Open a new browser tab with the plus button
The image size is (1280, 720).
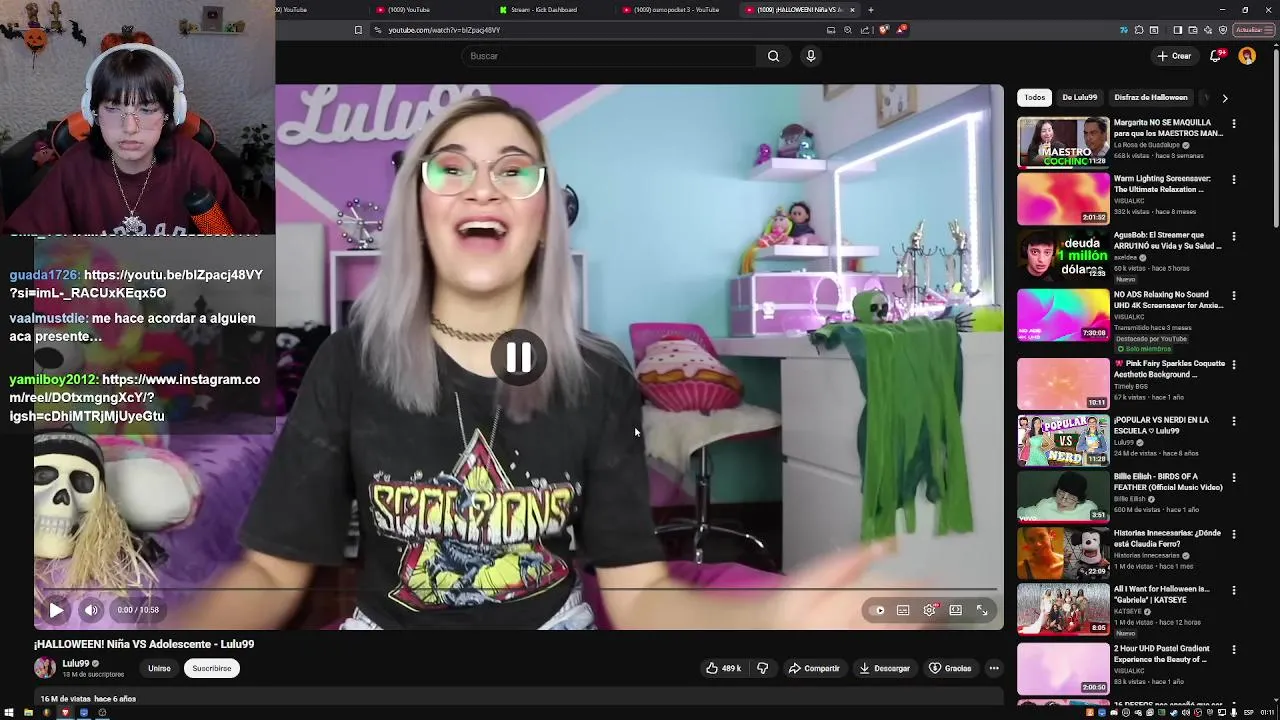pyautogui.click(x=870, y=10)
